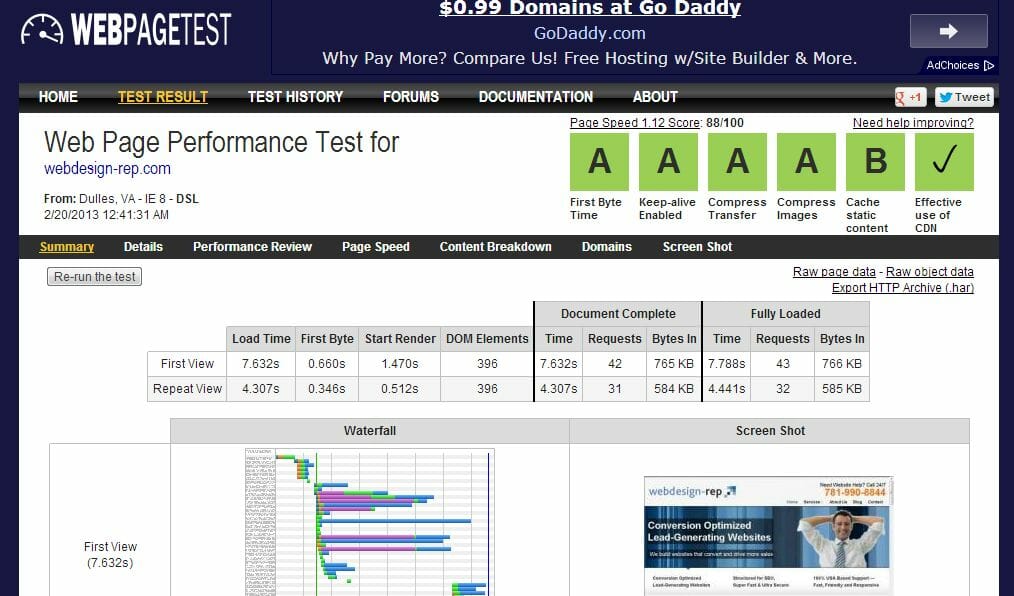This screenshot has width=1014, height=596.
Task: Open the Page Speed 1.12 Score link
Action: 635,123
